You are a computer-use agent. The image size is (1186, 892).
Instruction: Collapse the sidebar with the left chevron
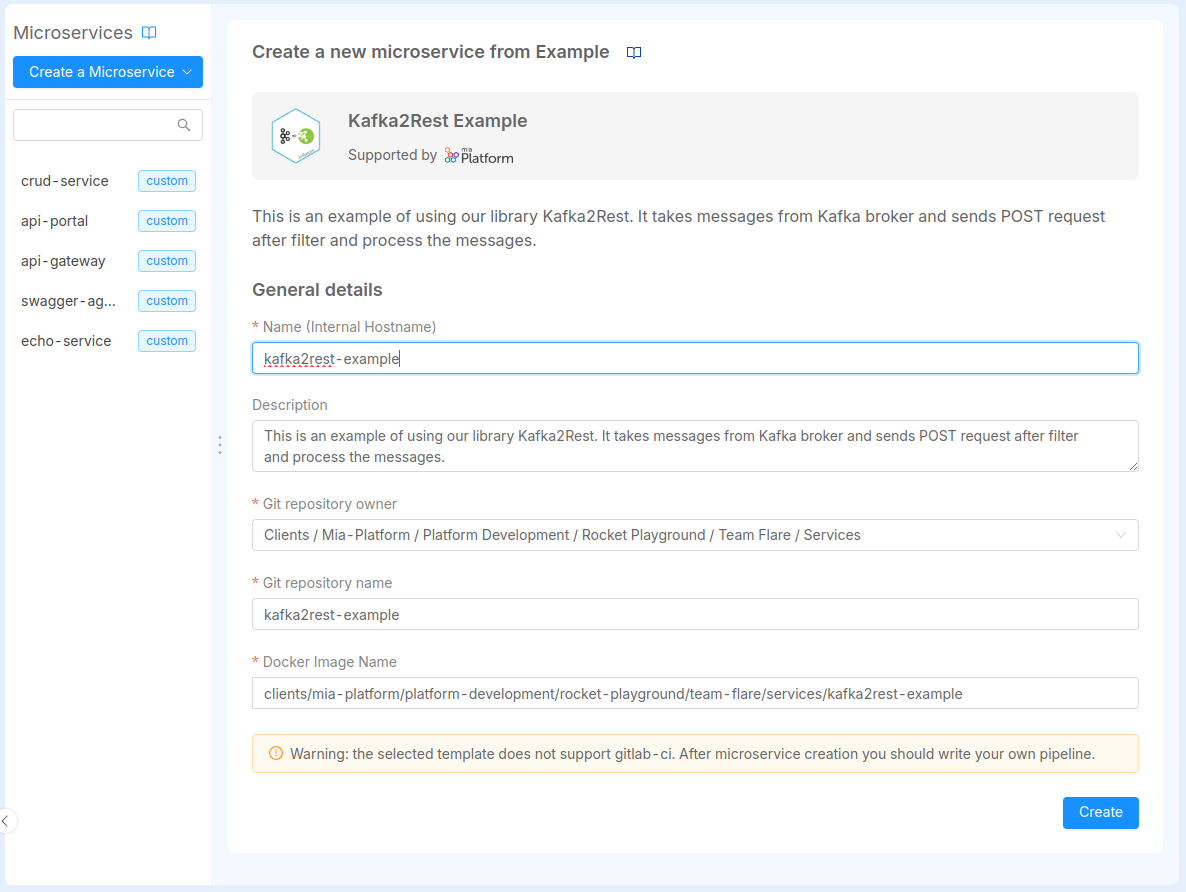[x=6, y=821]
